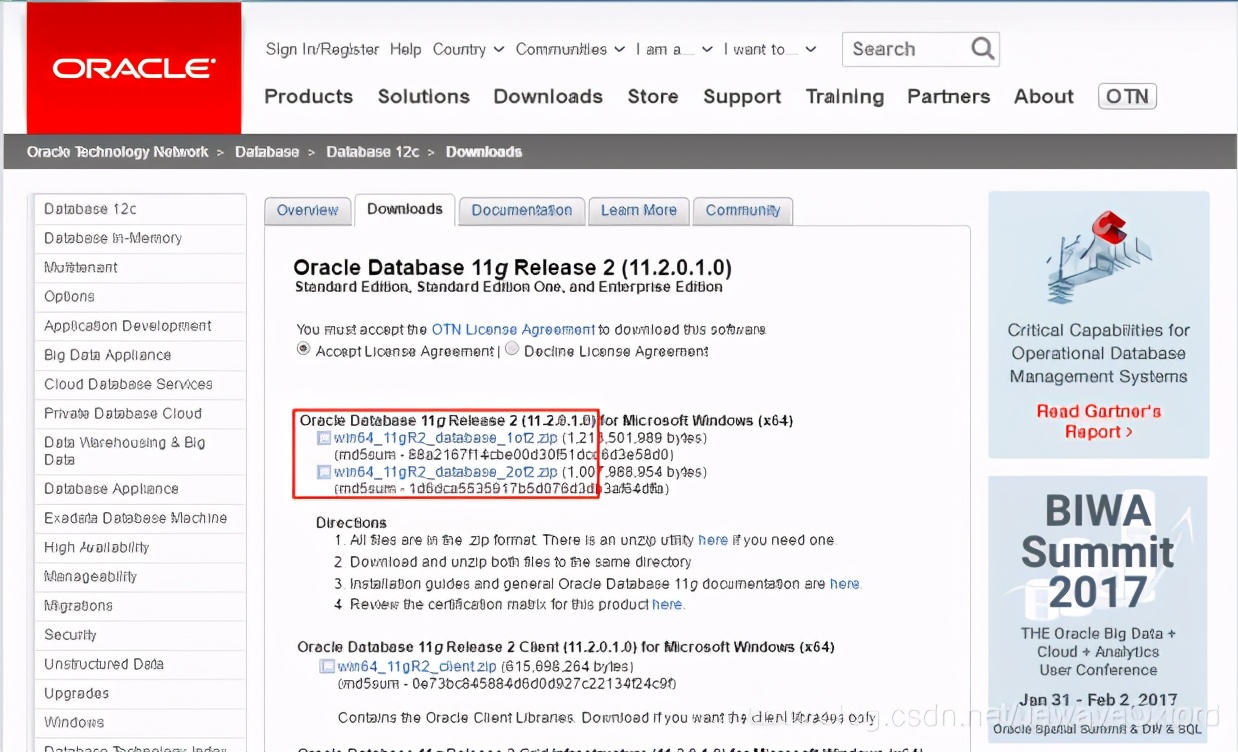Click the OTN button

(x=1127, y=96)
